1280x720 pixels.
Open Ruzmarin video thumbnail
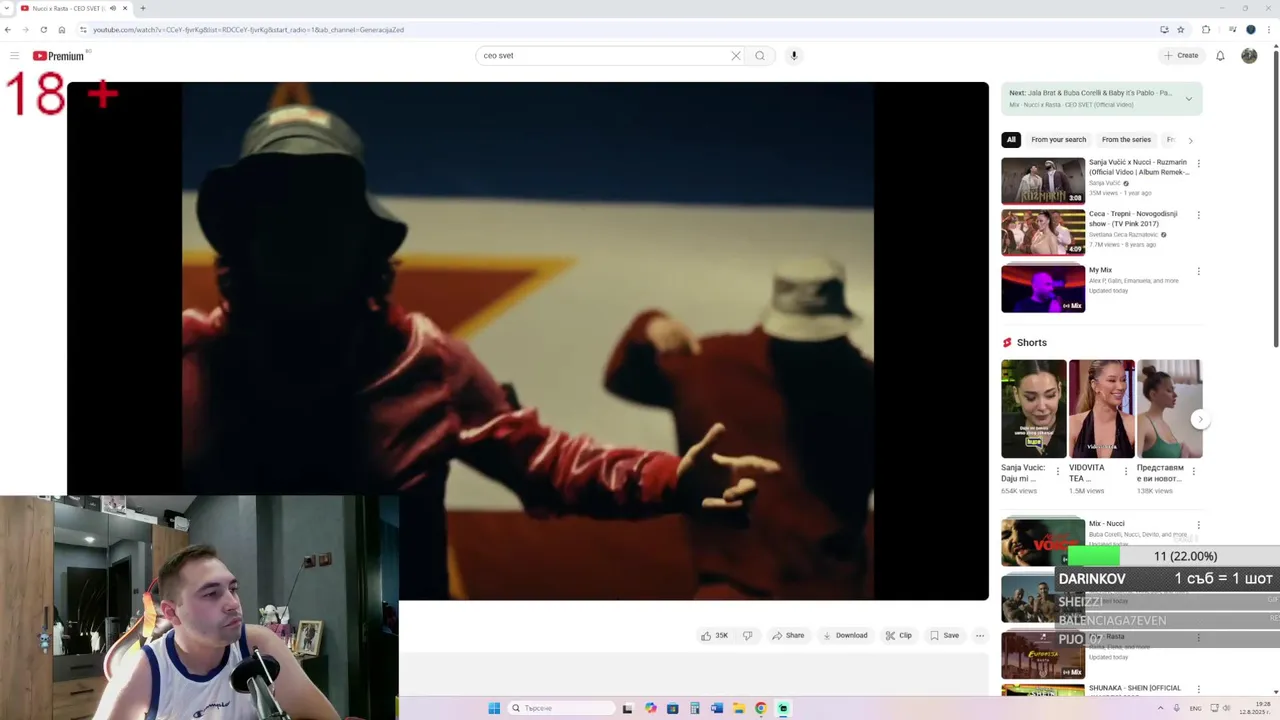1043,181
